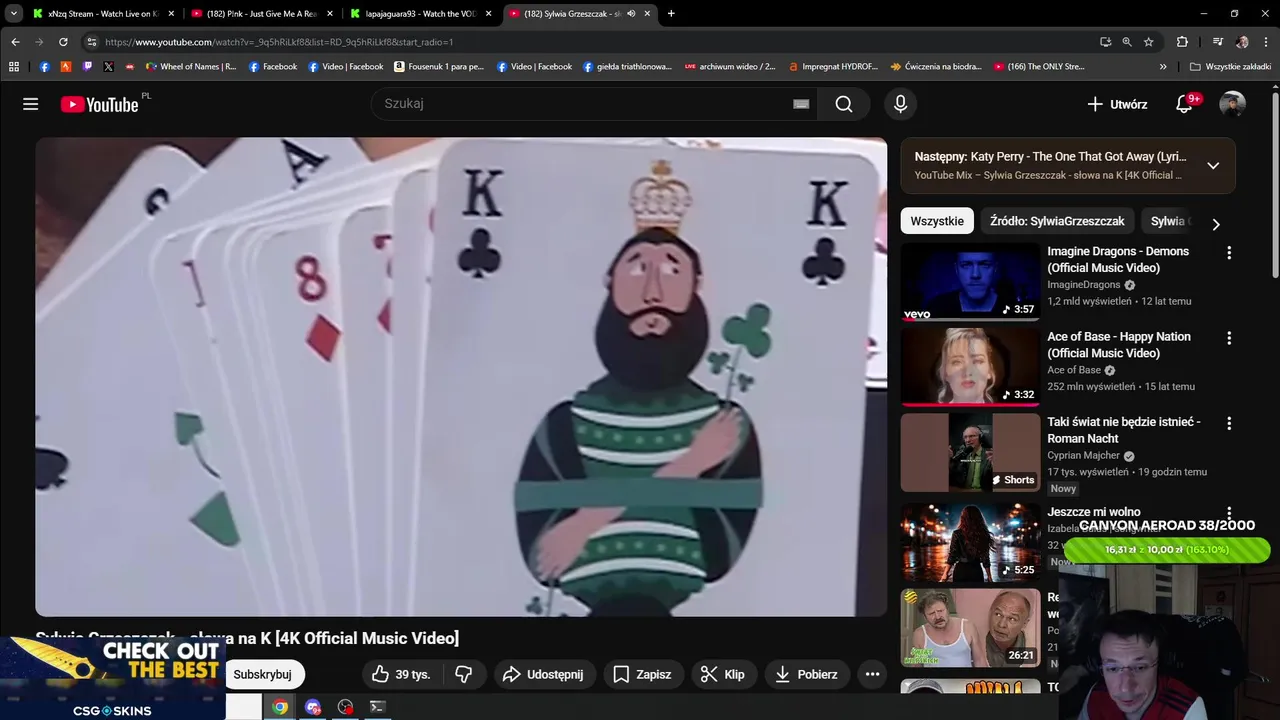Open the YouTube account avatar menu

1232,104
